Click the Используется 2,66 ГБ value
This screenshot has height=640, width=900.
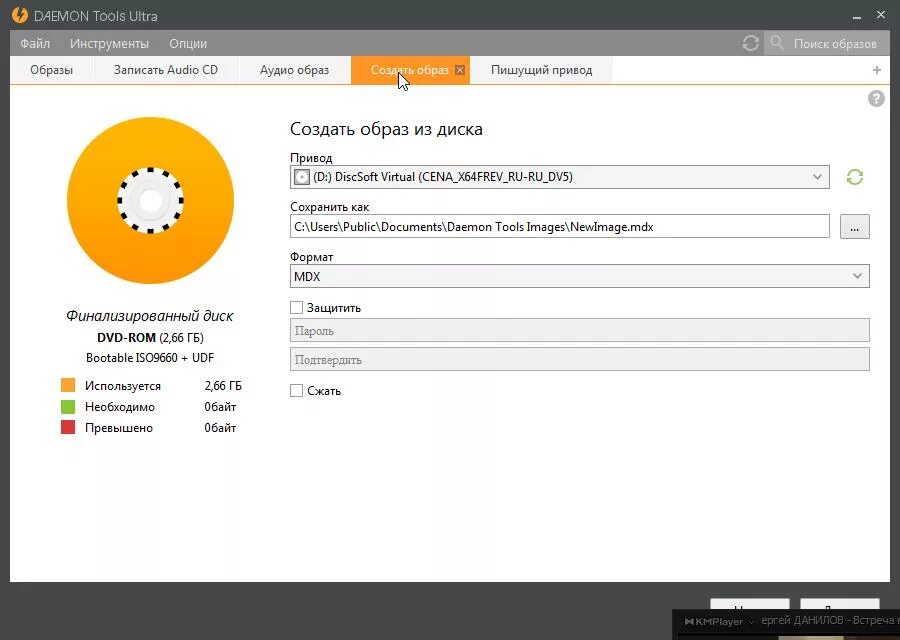[223, 386]
